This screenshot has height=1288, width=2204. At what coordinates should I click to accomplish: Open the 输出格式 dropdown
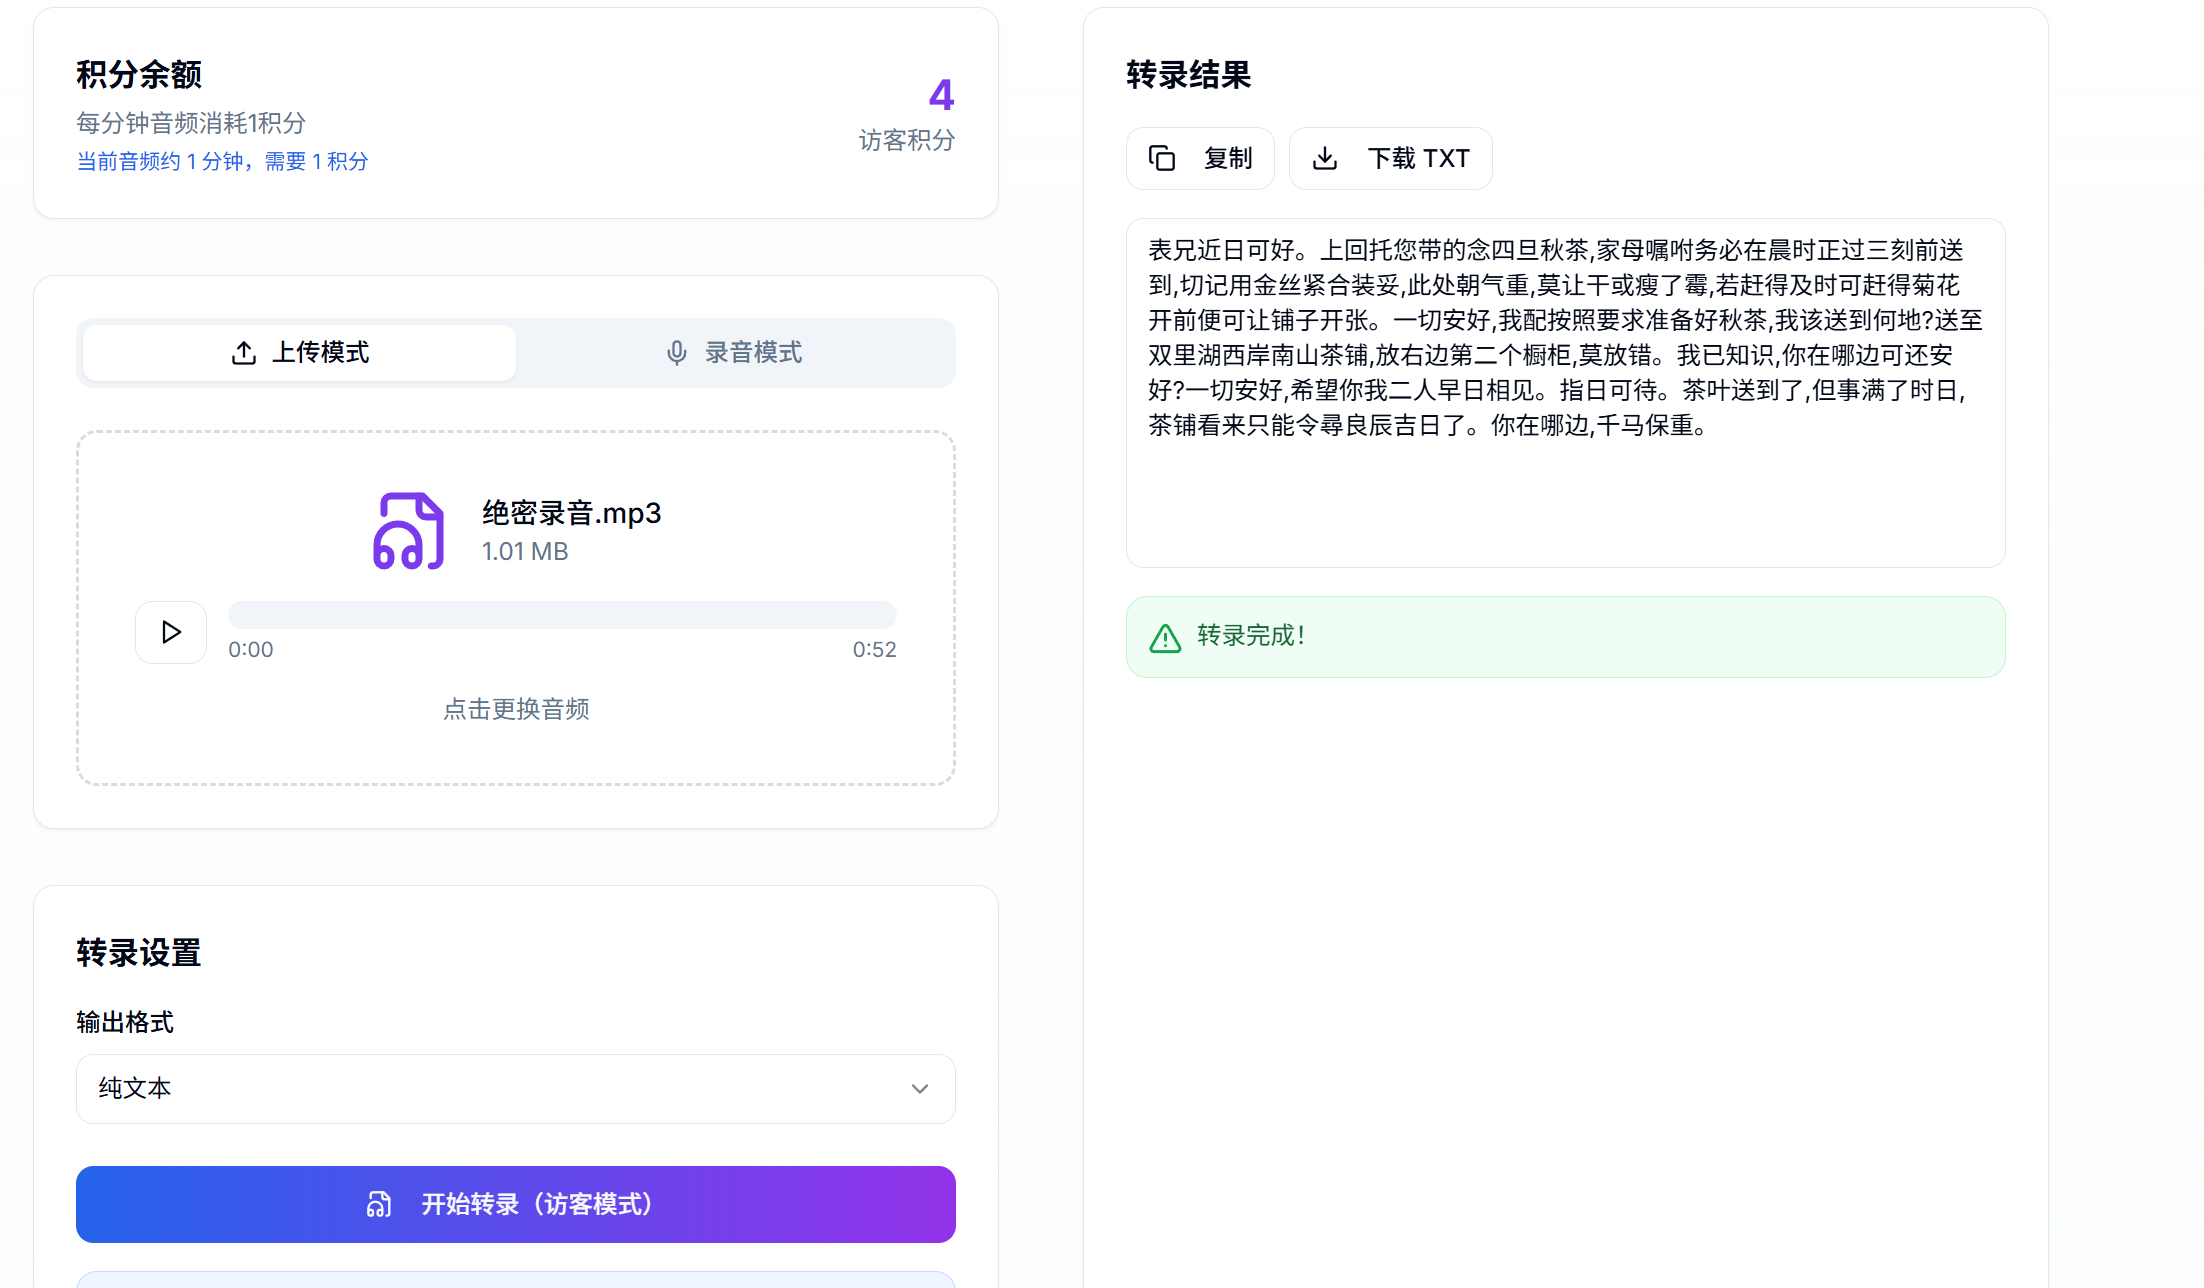pyautogui.click(x=515, y=1089)
